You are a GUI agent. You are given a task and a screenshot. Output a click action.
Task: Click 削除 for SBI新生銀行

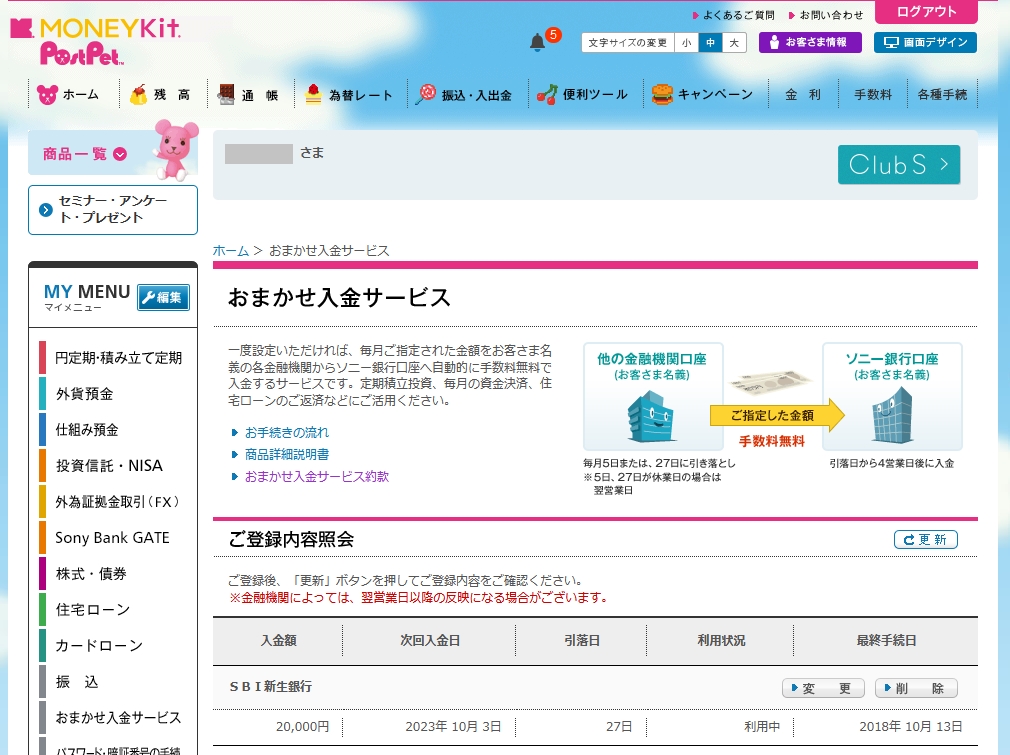tap(916, 688)
